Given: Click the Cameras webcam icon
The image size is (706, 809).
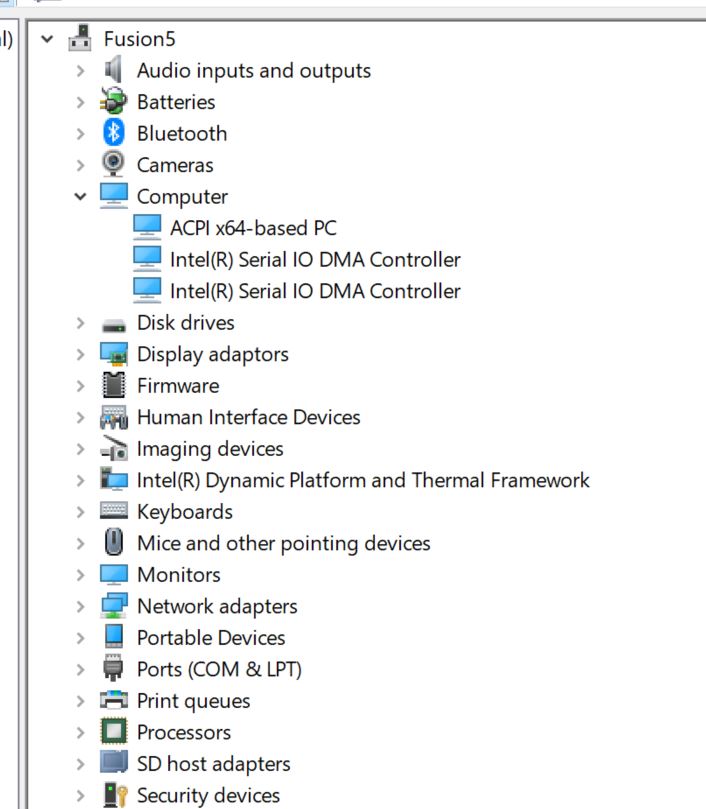Looking at the screenshot, I should (115, 165).
